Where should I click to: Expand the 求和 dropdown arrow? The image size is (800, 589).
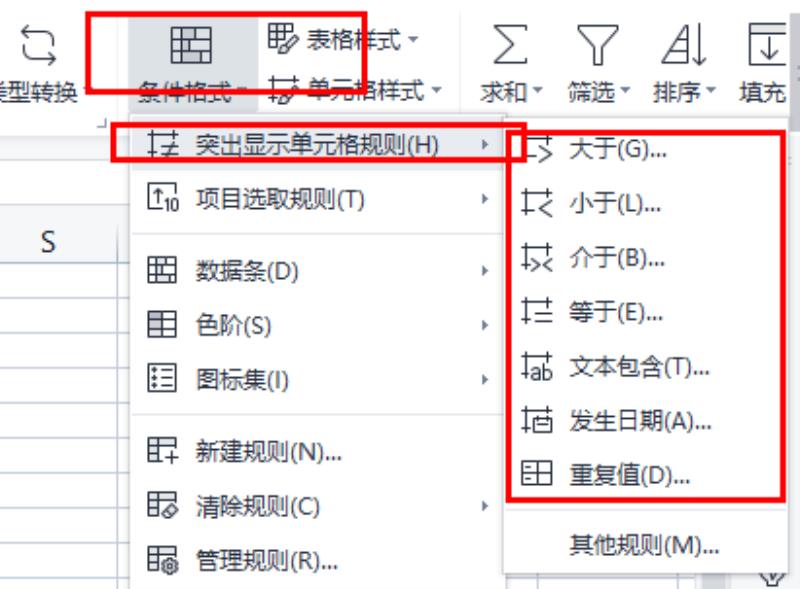pos(537,91)
